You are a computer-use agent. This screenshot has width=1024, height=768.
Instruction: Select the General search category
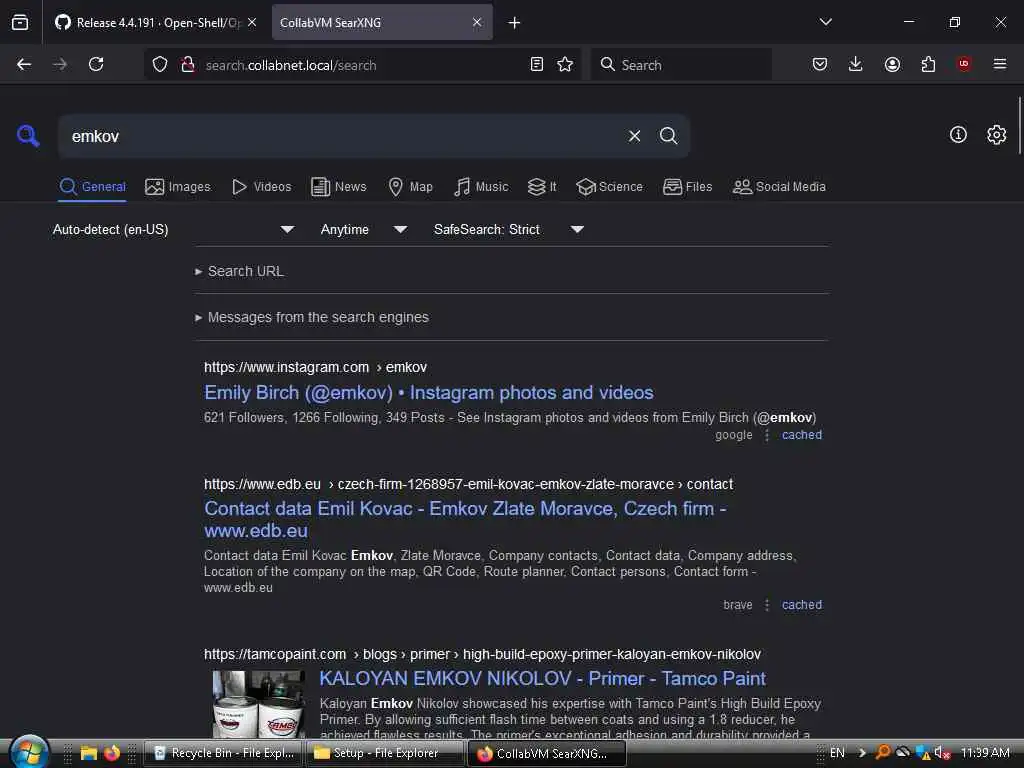pos(92,187)
